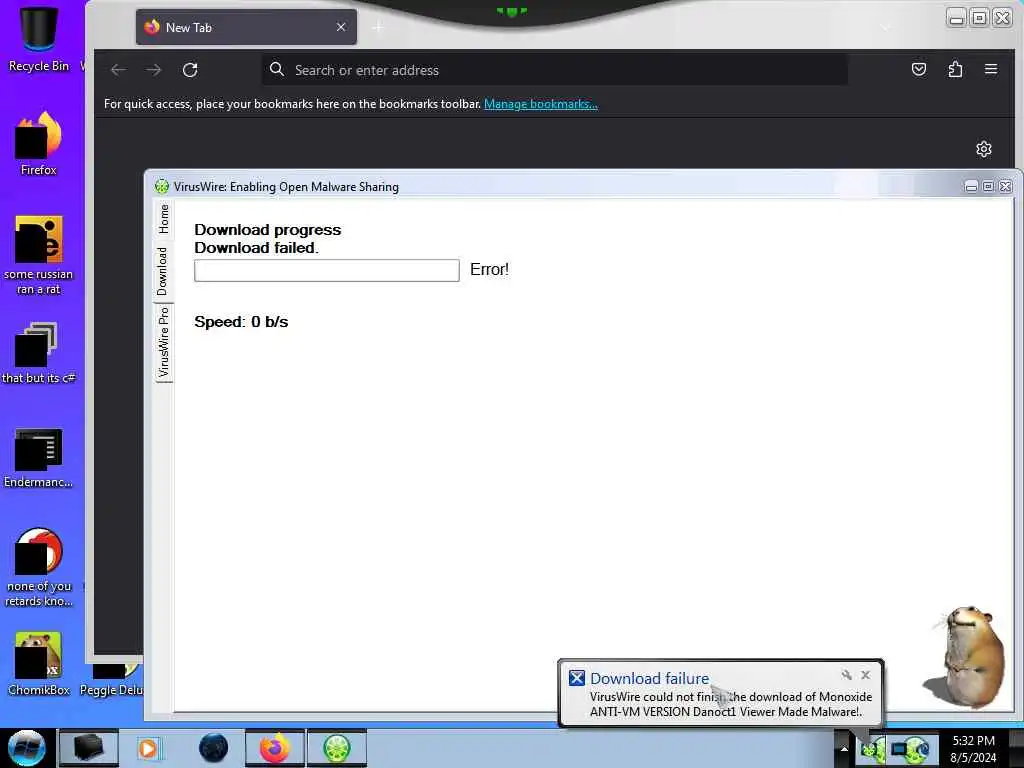Click the 'Download progress' heading
This screenshot has height=768, width=1024.
click(268, 230)
